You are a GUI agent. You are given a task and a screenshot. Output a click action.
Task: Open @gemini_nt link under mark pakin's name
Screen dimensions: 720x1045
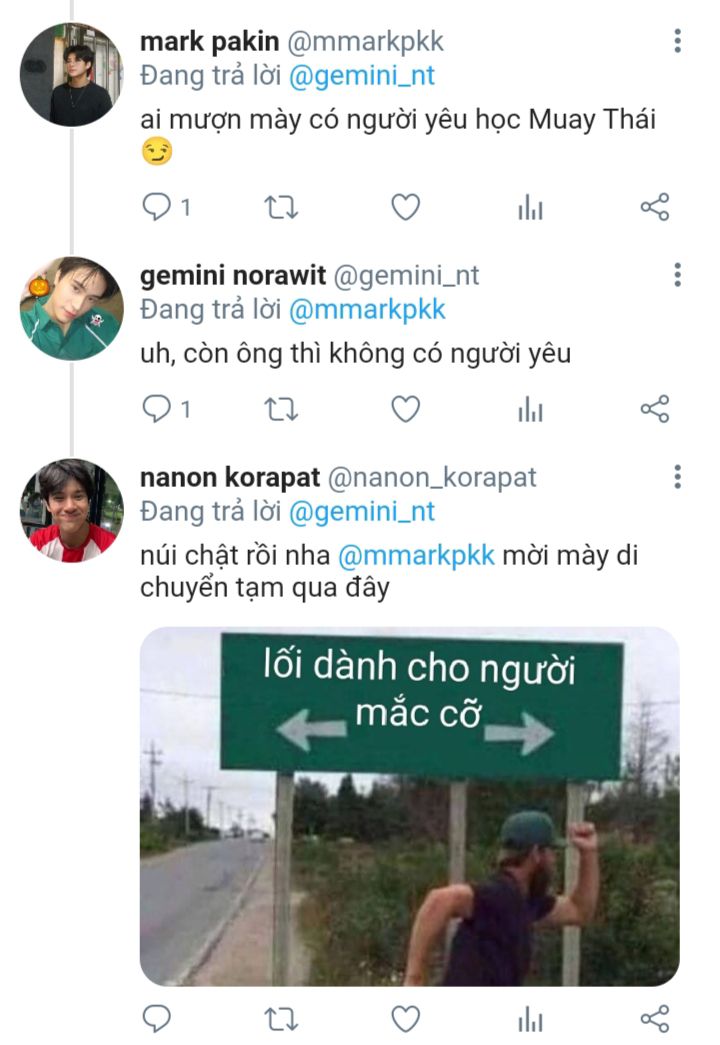pos(362,76)
